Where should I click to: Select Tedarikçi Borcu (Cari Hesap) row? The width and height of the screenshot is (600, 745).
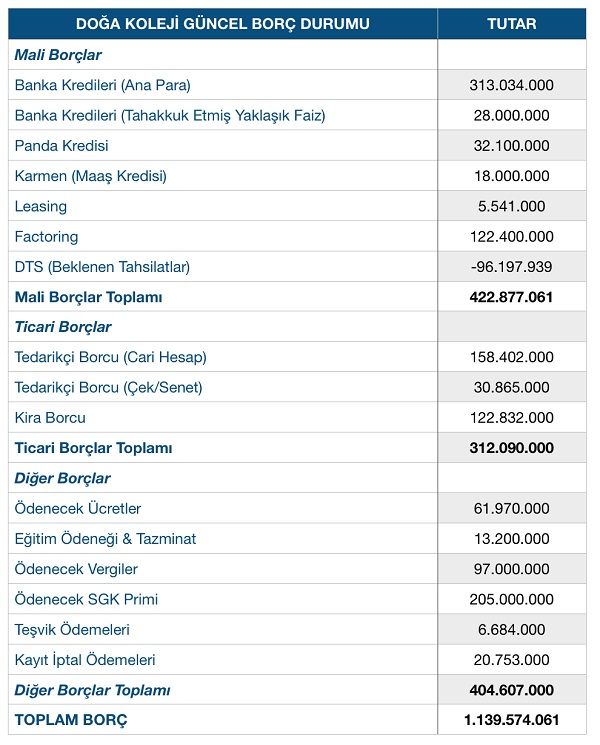point(110,357)
